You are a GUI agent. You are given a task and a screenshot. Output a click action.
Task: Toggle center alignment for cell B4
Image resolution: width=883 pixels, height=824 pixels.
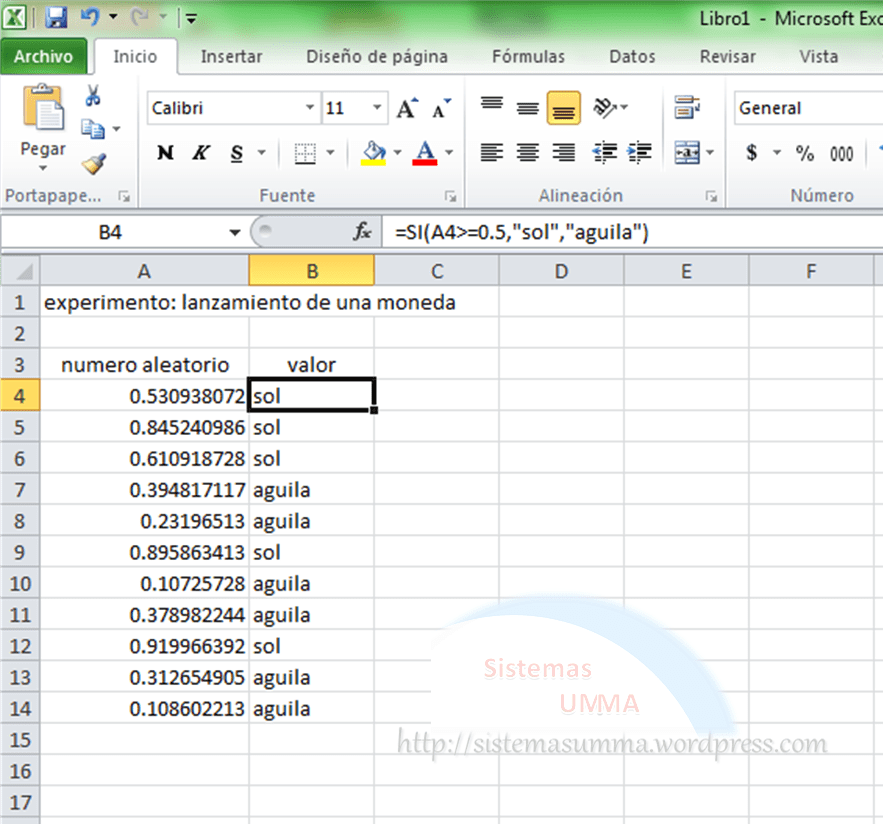pos(527,153)
